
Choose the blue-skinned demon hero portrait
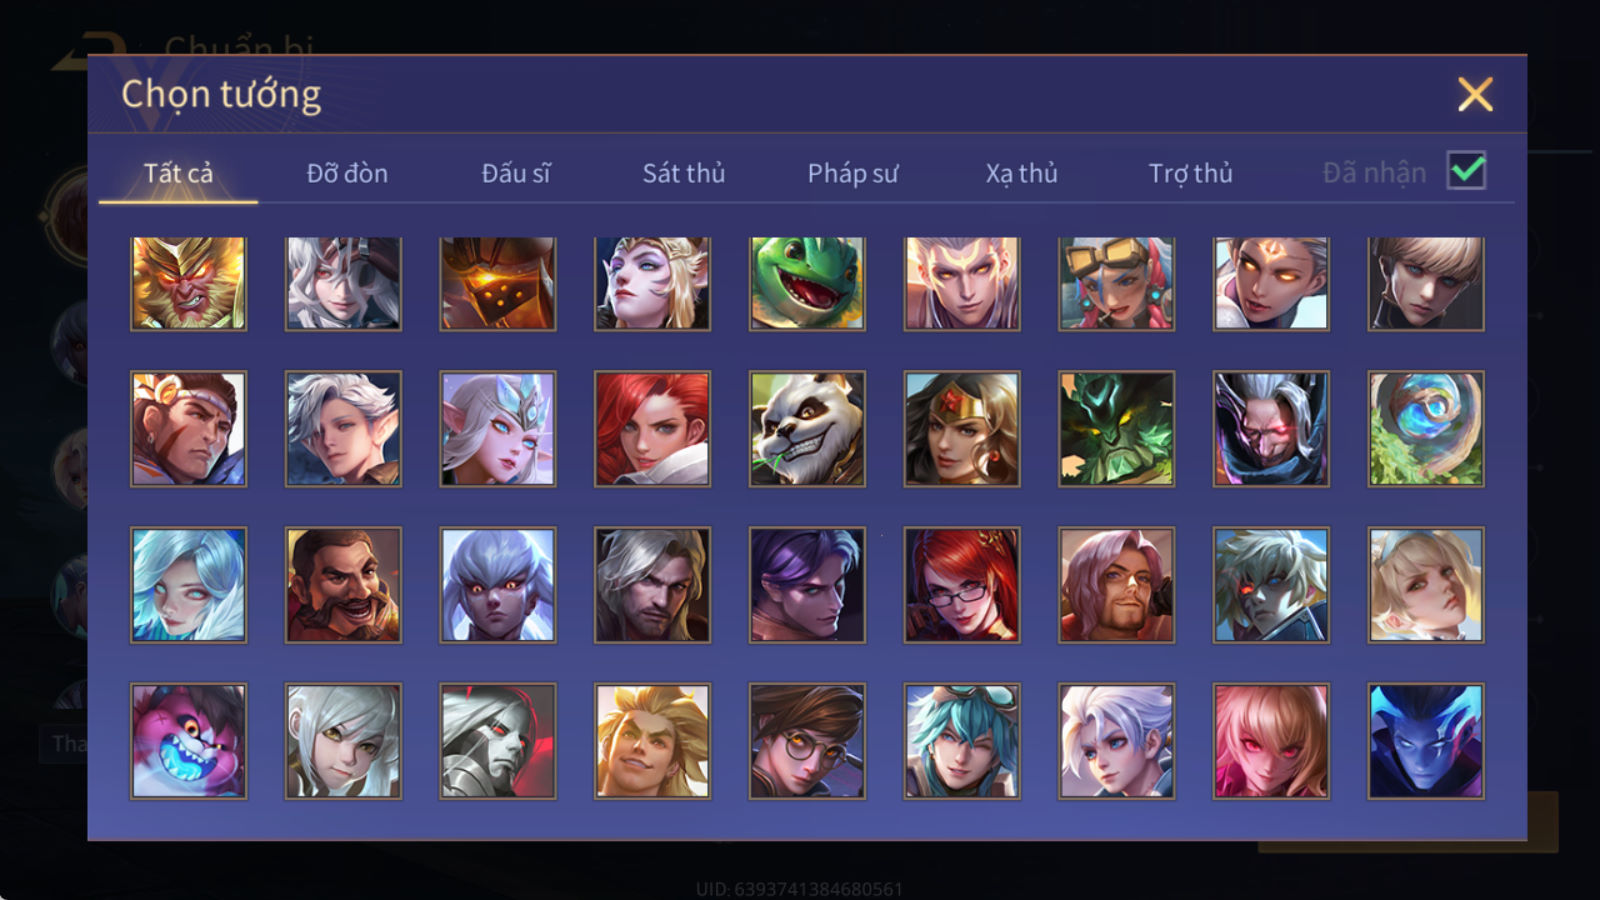pyautogui.click(x=1426, y=741)
